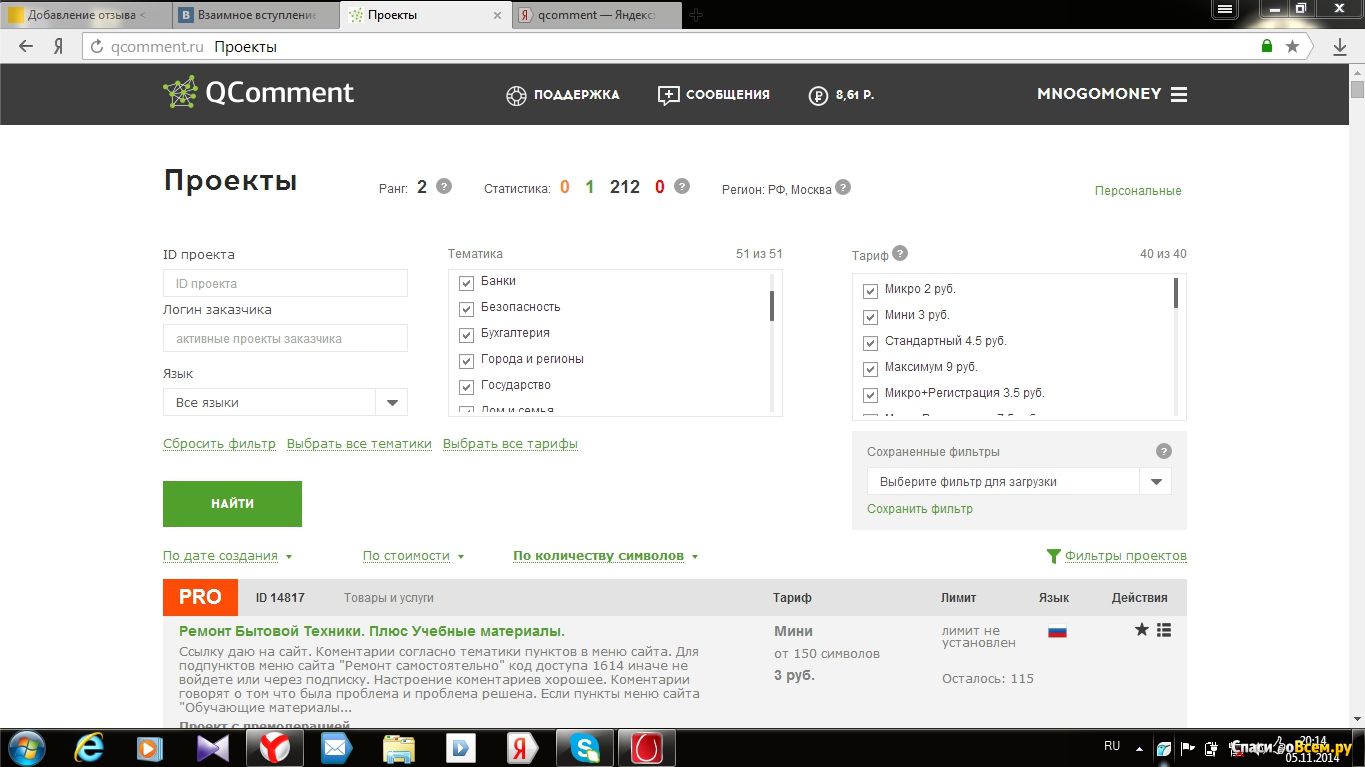Switch to the Добавление отзыва tab
1365x767 pixels.
click(86, 15)
